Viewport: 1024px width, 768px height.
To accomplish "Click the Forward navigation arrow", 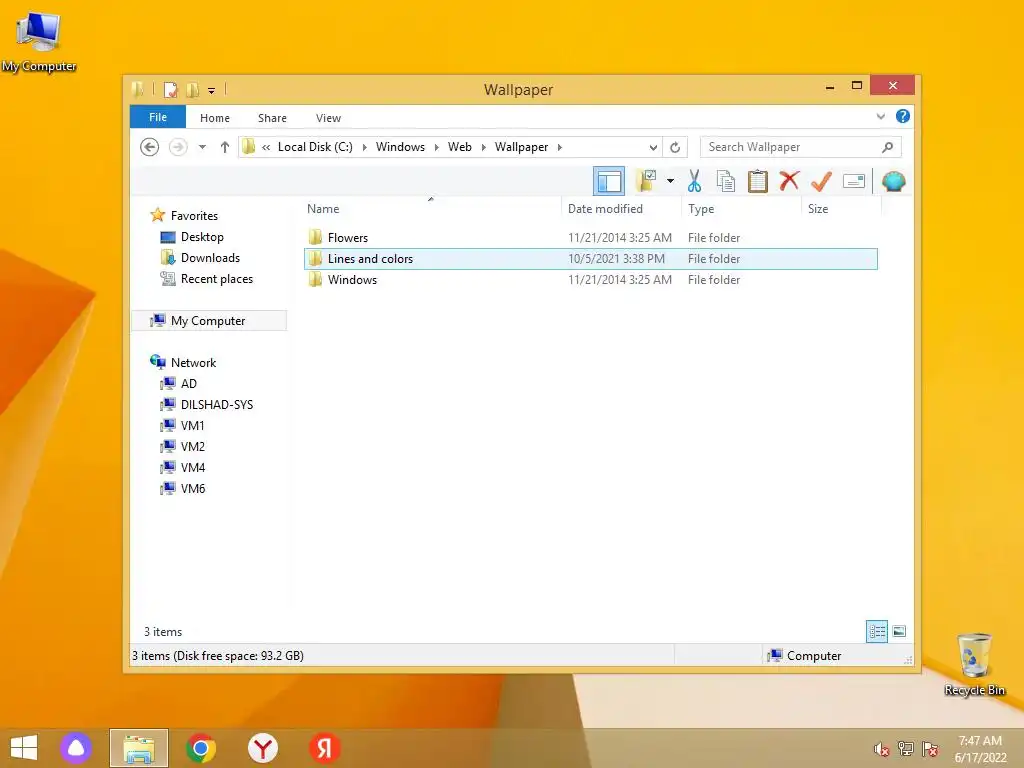I will point(178,147).
